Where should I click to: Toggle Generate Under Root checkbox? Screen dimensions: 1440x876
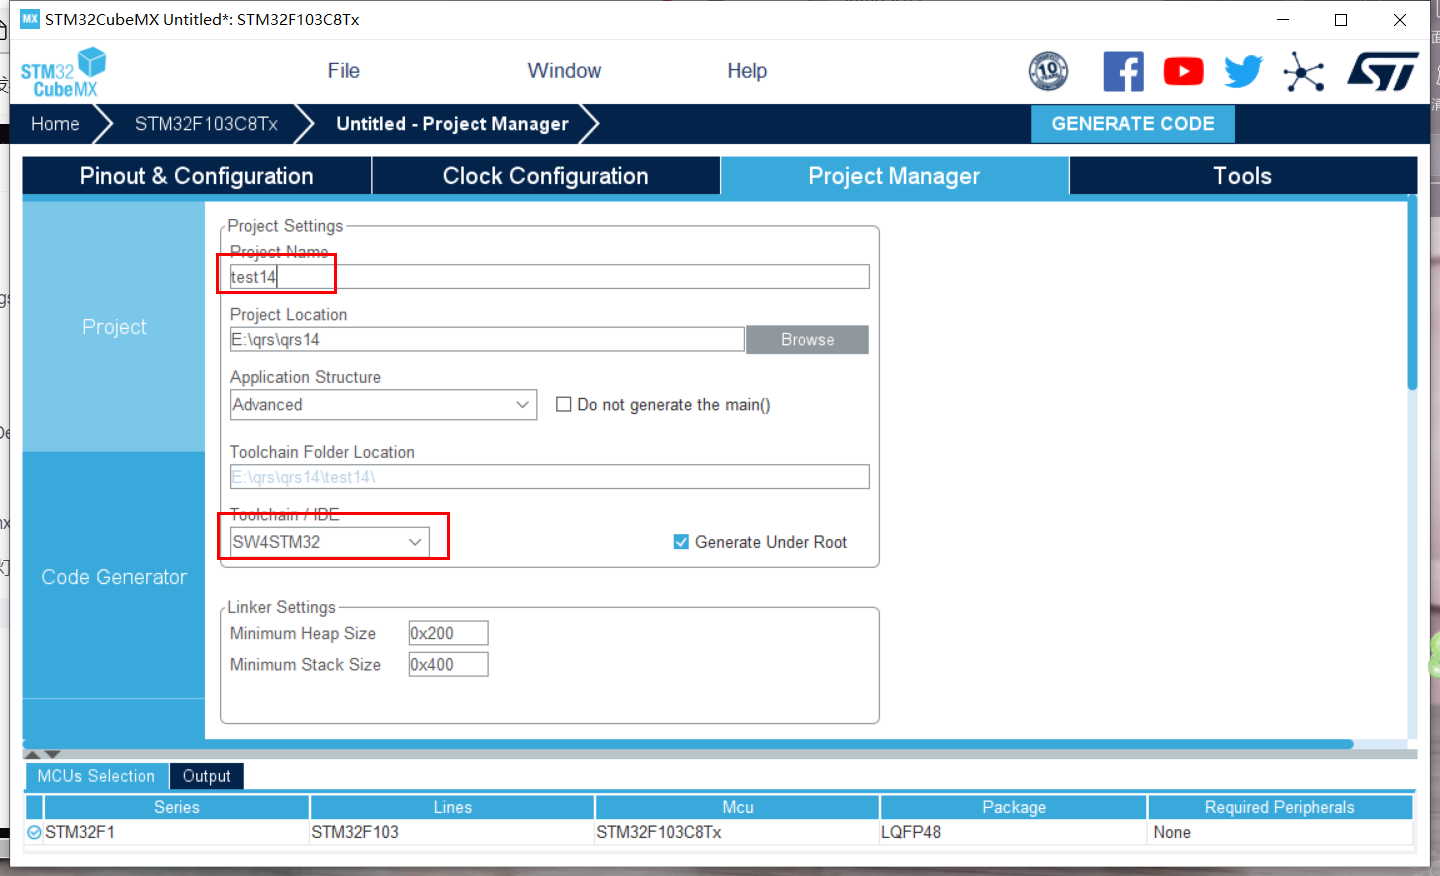tap(681, 542)
